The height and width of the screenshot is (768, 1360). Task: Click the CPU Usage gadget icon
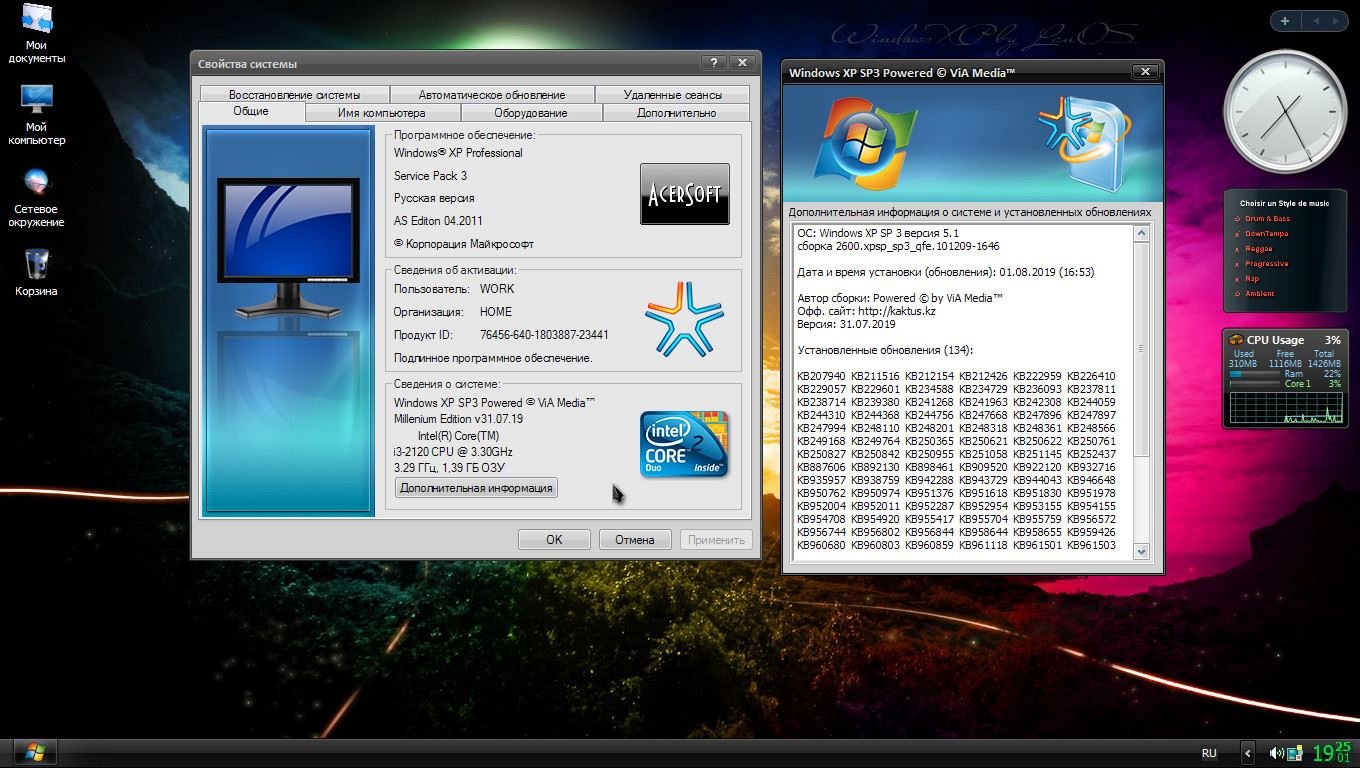point(1236,340)
